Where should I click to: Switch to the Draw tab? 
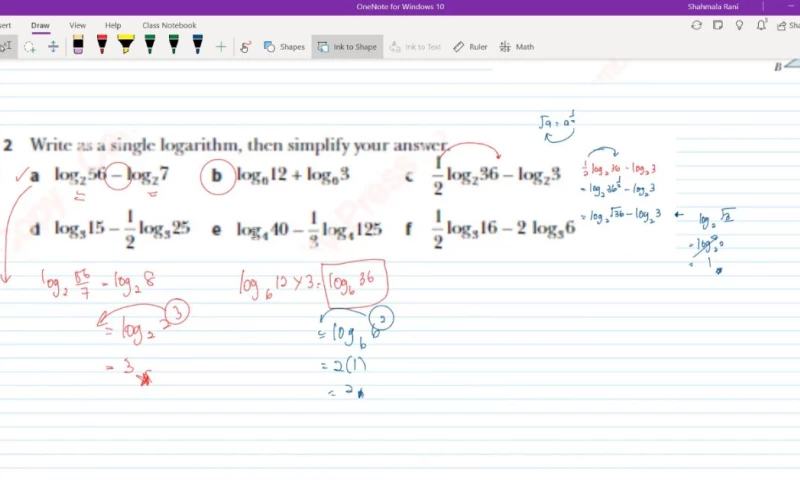40,25
